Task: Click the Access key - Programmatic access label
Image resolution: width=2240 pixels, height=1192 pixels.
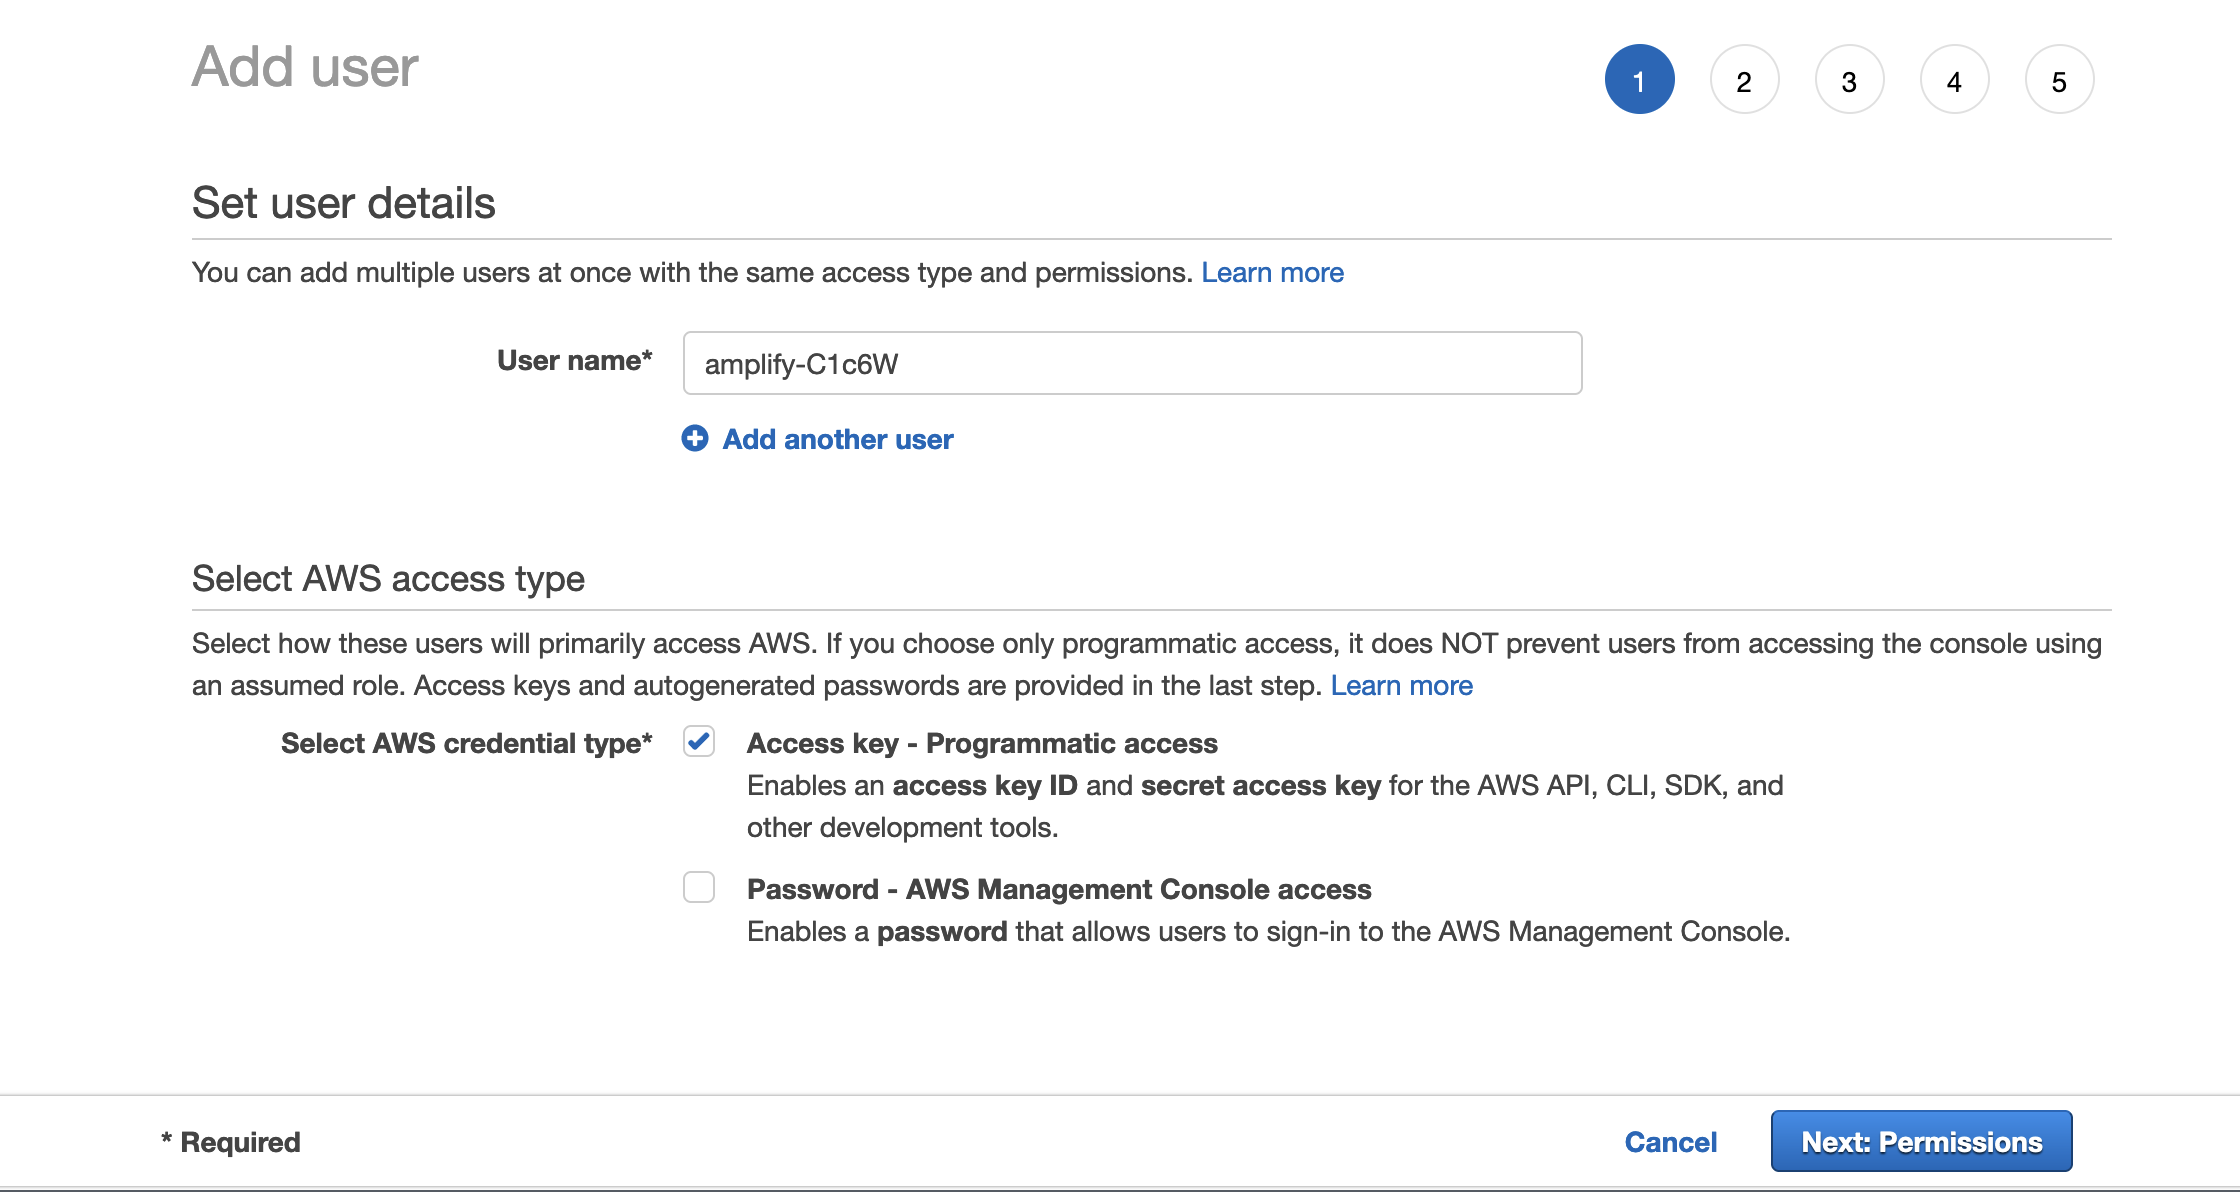Action: coord(982,743)
